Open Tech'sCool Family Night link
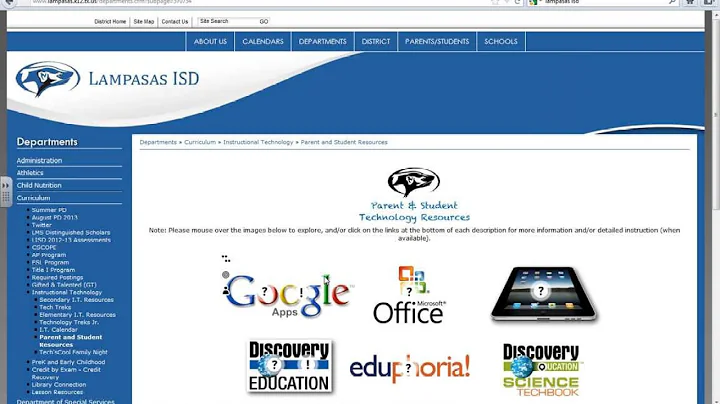Viewport: 720px width, 404px height. [73, 353]
